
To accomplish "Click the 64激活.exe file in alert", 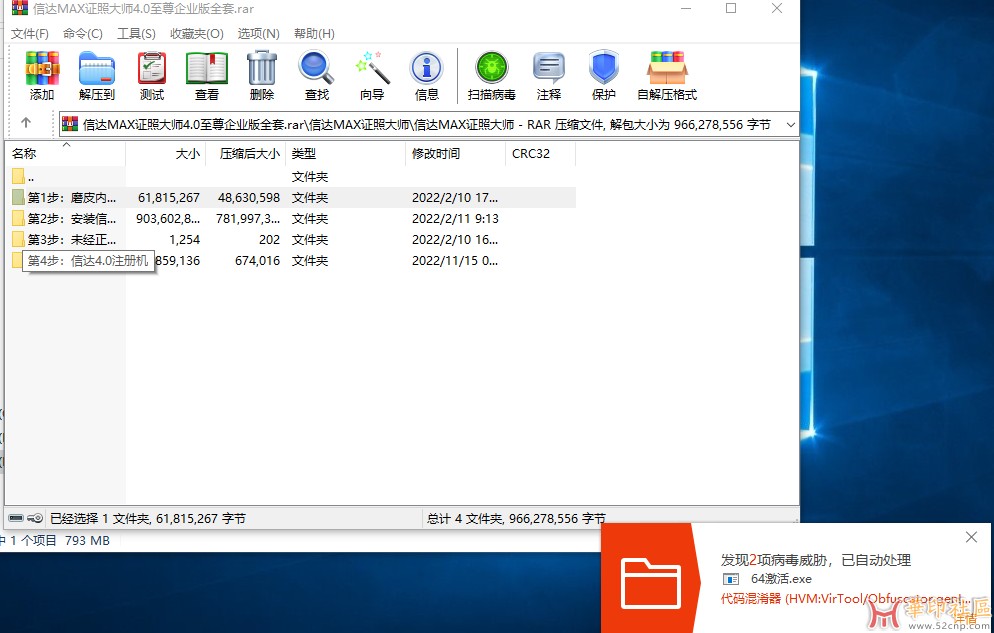I will [x=781, y=579].
